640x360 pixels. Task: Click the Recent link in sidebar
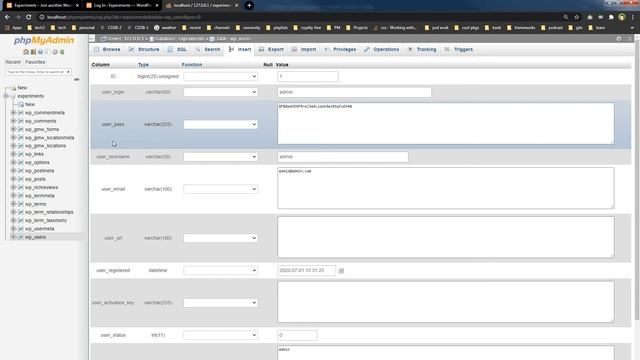(x=13, y=62)
